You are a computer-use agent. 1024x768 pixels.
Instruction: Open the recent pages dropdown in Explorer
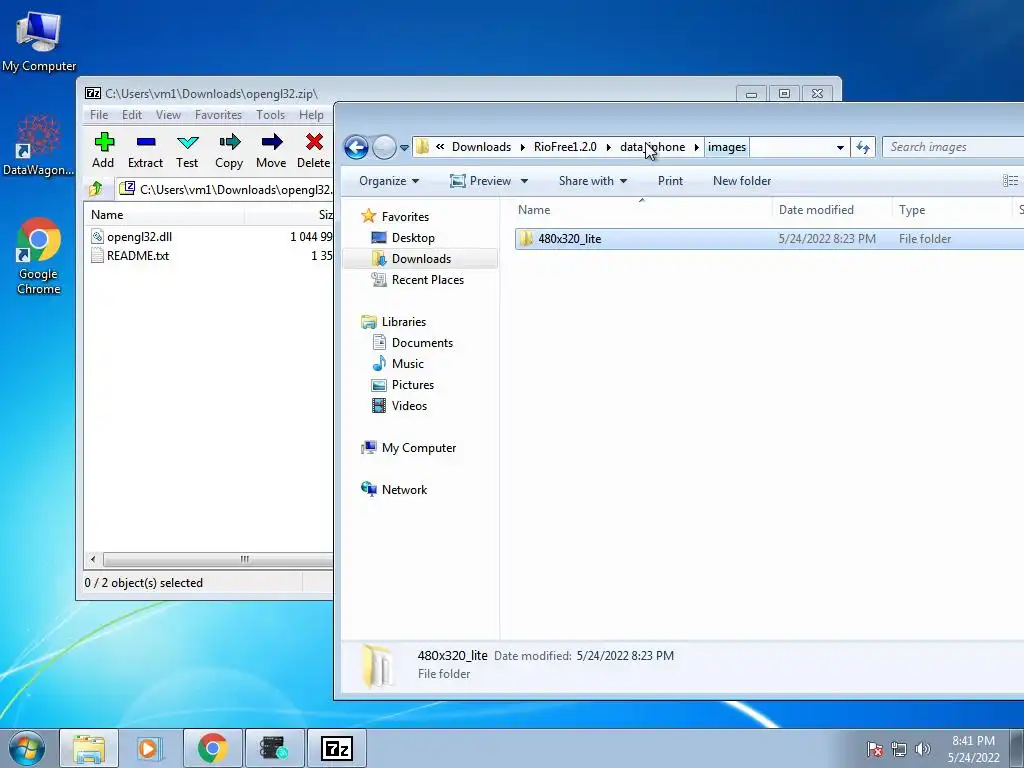[404, 148]
